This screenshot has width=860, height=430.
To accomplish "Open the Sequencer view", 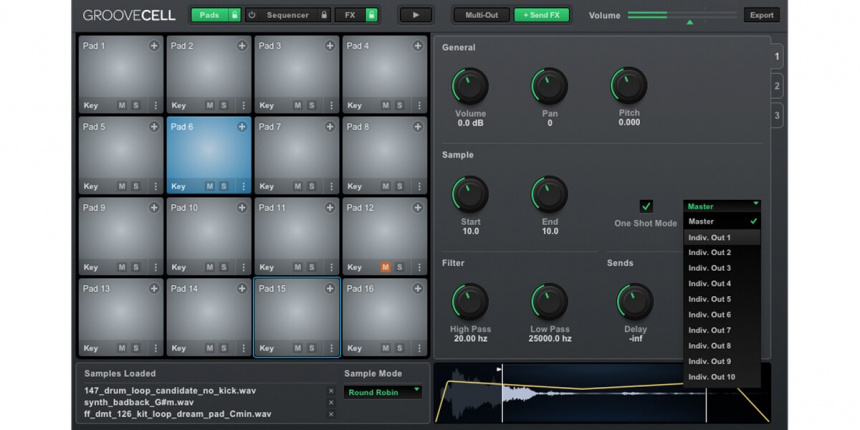I will tap(288, 15).
